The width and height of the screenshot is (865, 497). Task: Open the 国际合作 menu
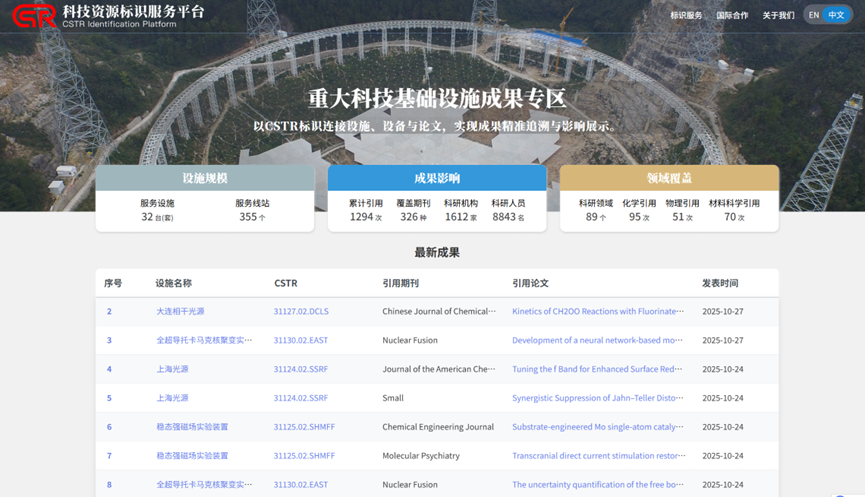coord(732,15)
